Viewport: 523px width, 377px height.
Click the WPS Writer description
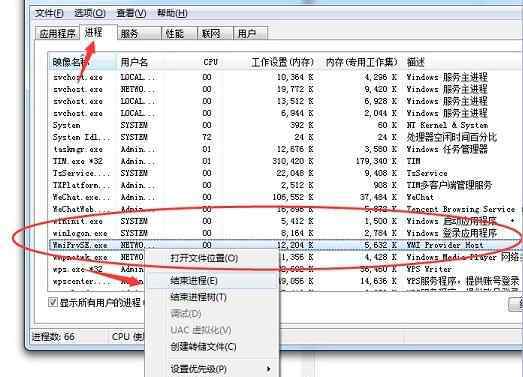pos(429,269)
